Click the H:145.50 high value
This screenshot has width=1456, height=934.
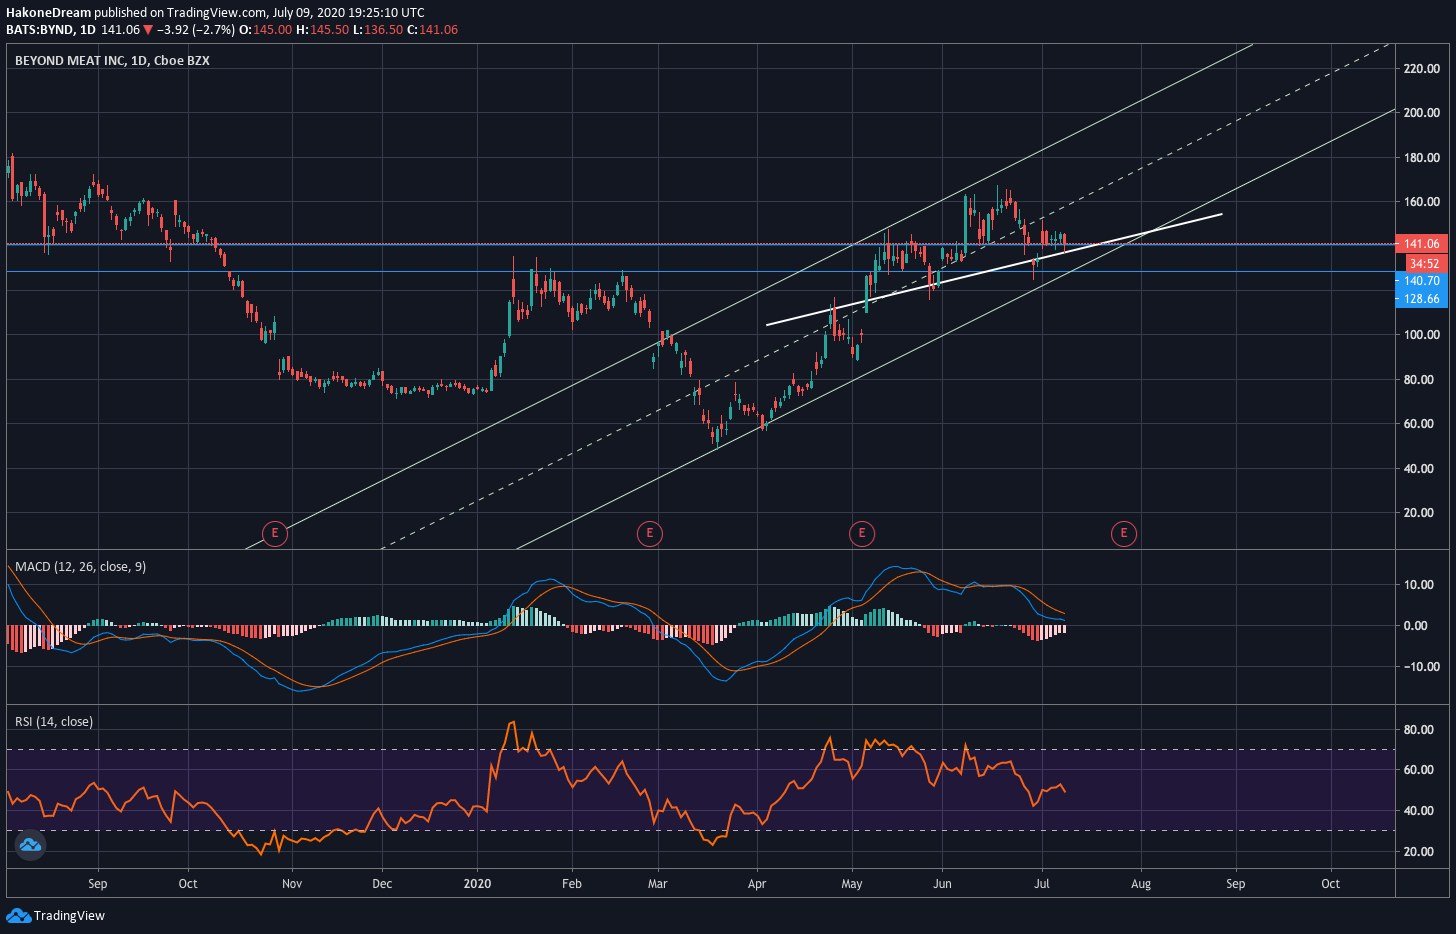322,30
